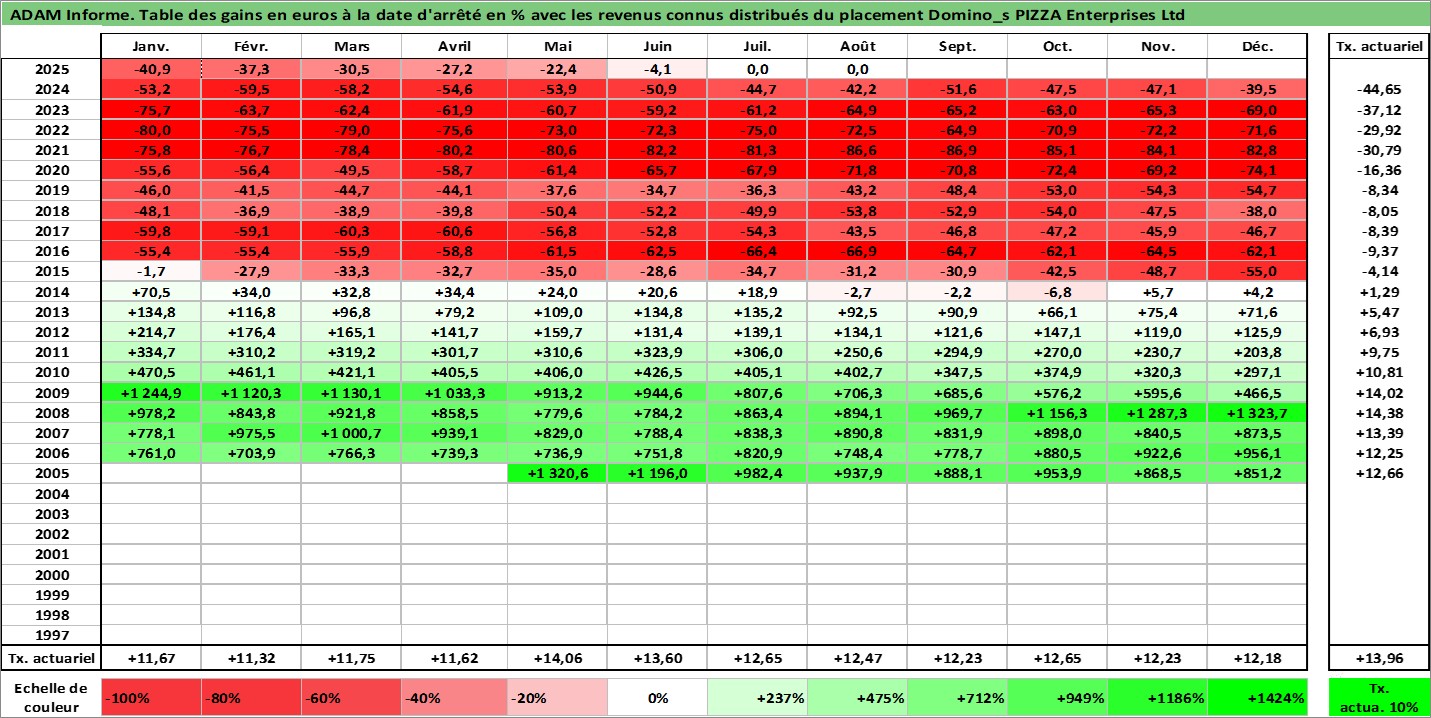
Task: Pick the +712% green swatch
Action: [x=956, y=697]
